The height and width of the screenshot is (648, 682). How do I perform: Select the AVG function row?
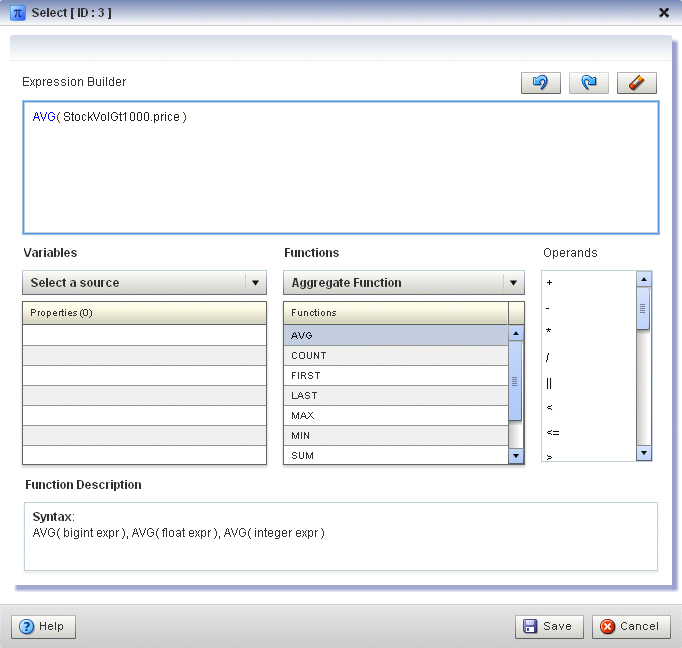tap(395, 335)
